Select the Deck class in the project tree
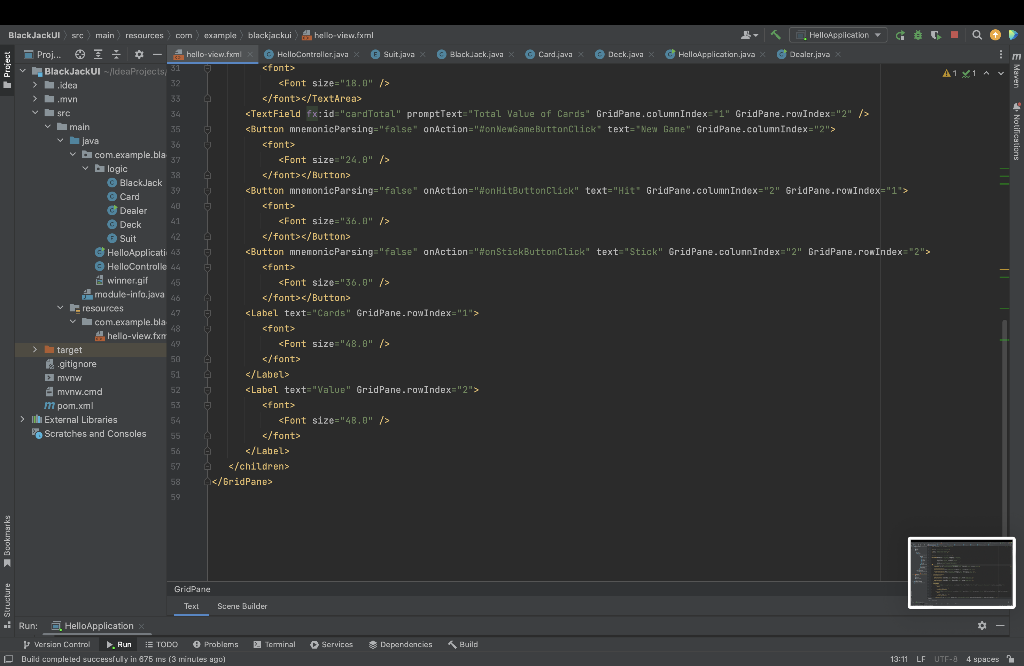Image resolution: width=1024 pixels, height=666 pixels. click(131, 225)
